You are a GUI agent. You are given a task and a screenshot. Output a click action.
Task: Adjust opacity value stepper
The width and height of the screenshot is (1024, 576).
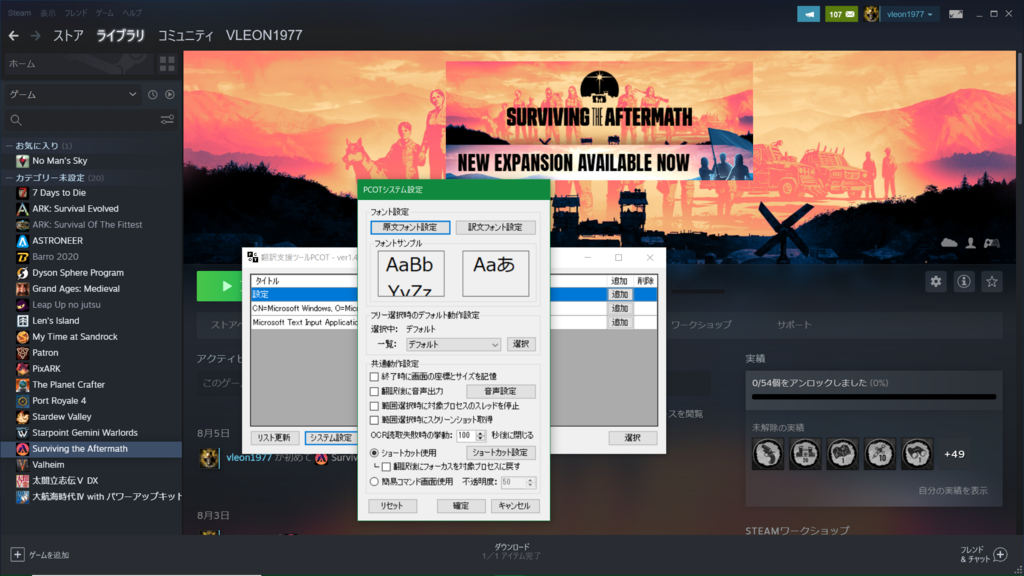(530, 482)
